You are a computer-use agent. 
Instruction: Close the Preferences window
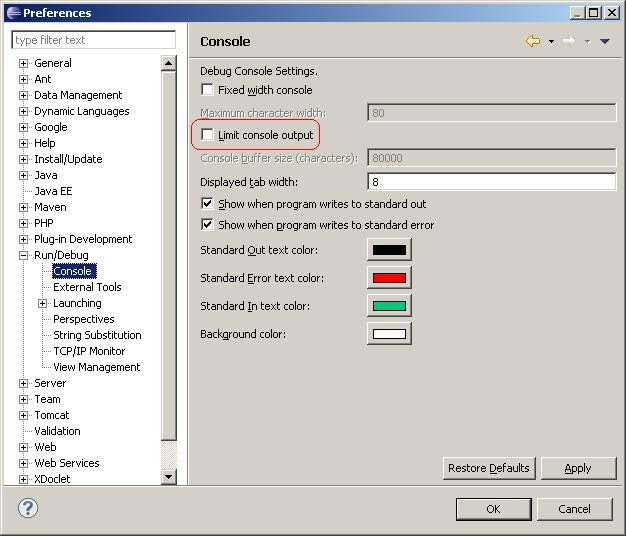coord(612,13)
